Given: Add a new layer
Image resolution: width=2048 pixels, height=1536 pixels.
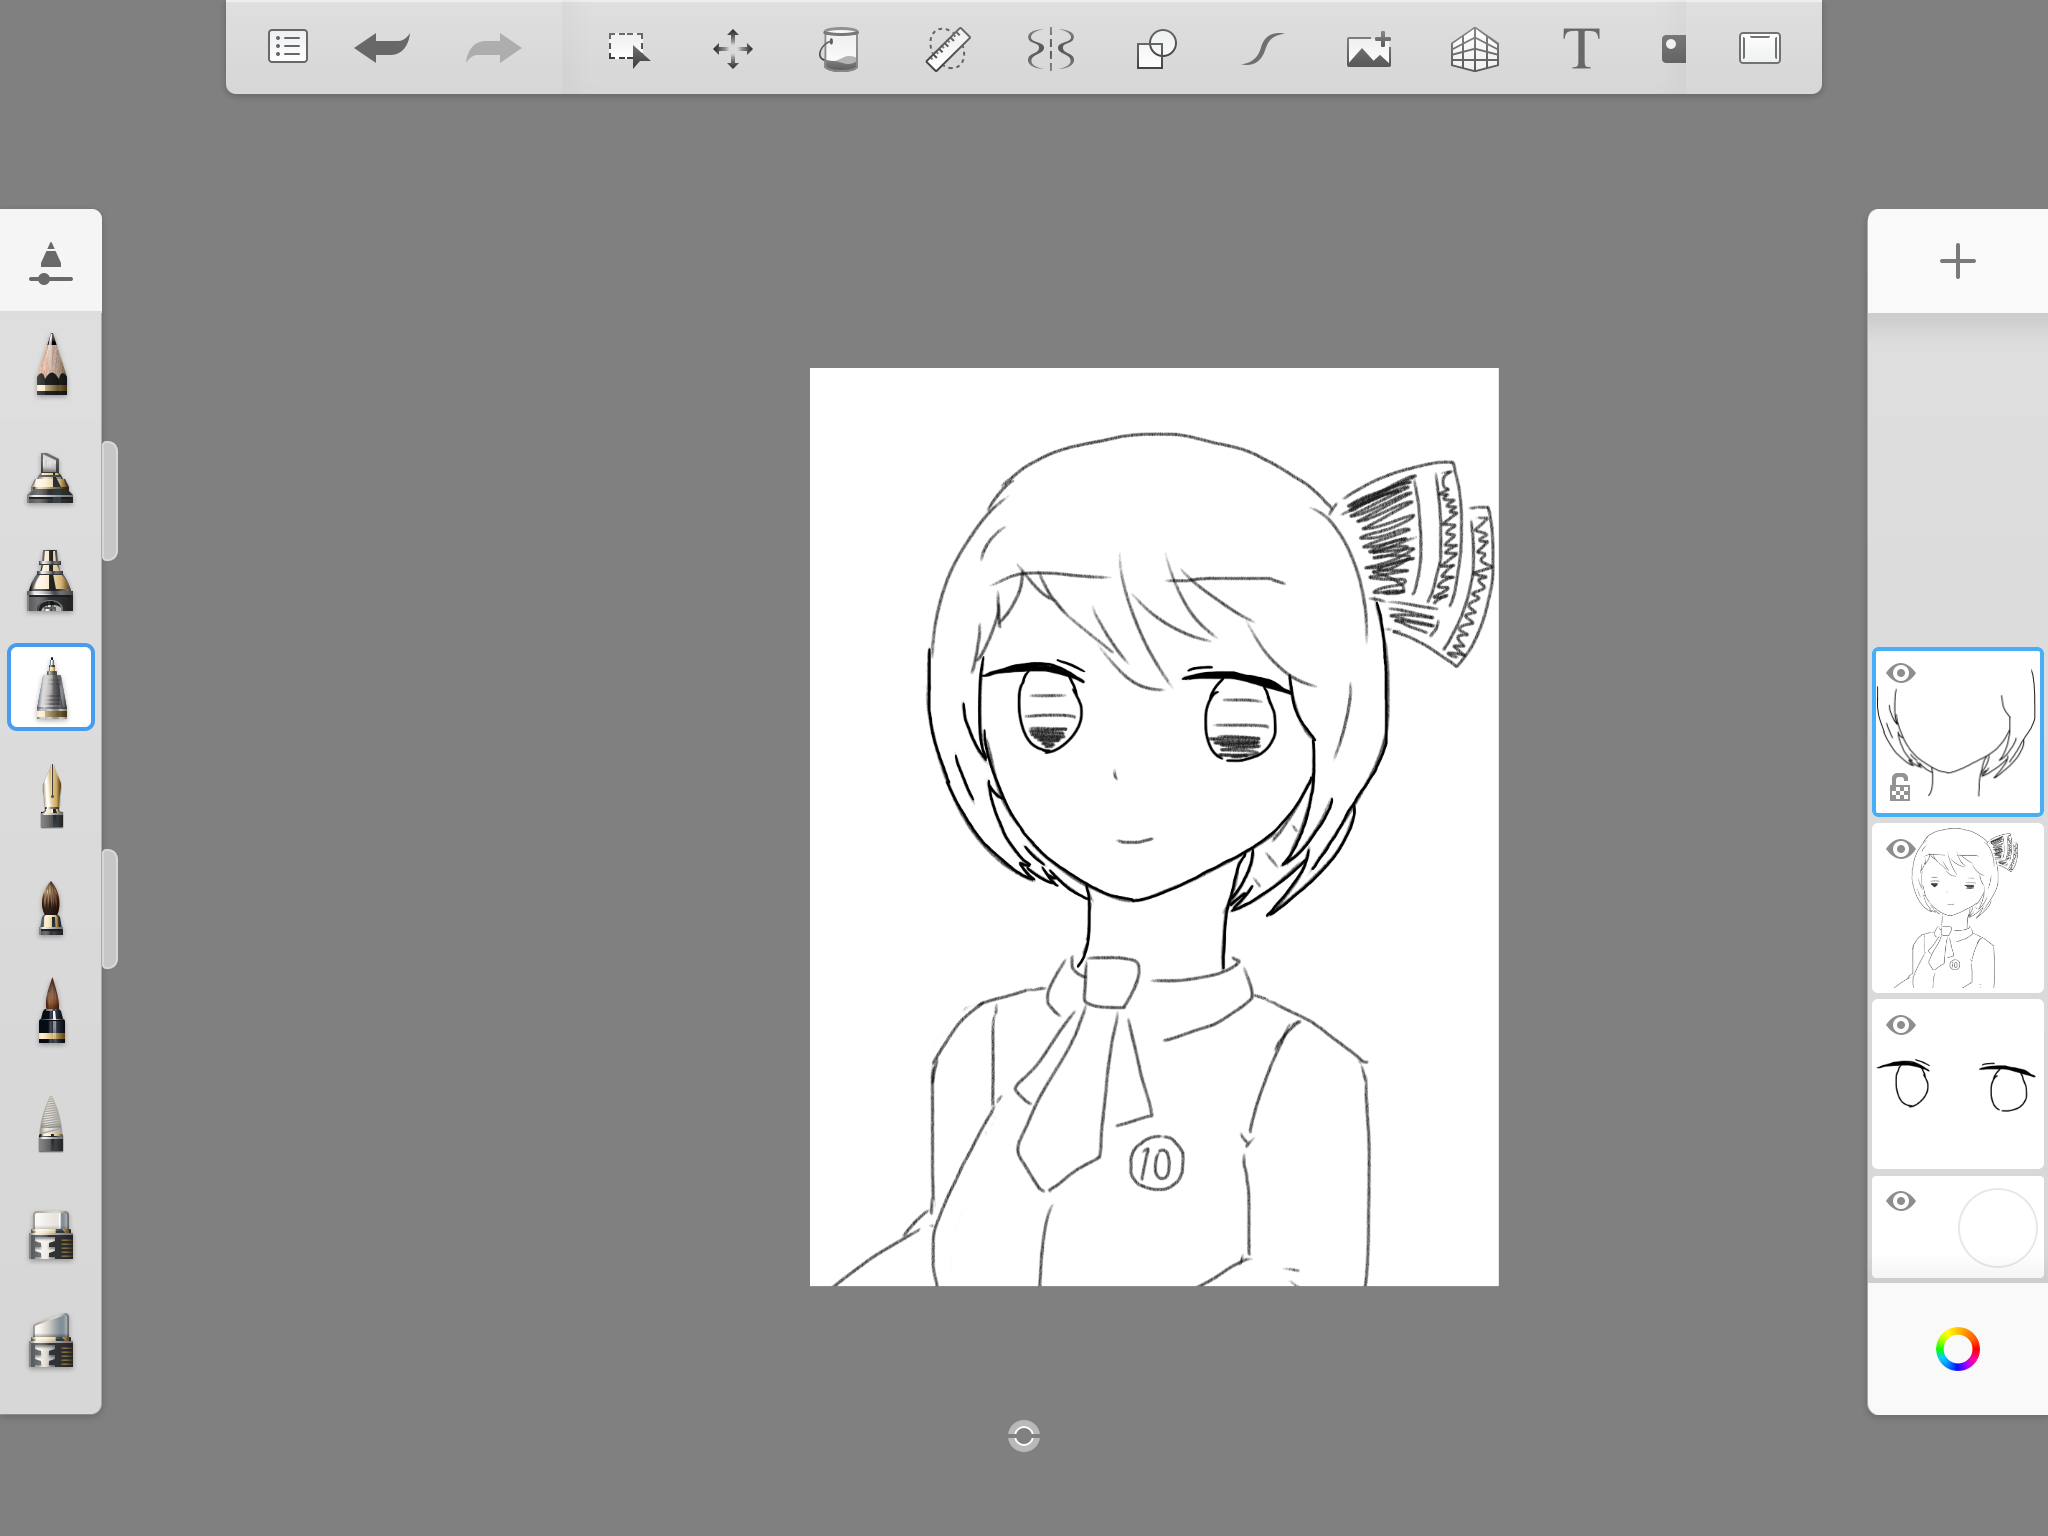Looking at the screenshot, I should 1957,261.
